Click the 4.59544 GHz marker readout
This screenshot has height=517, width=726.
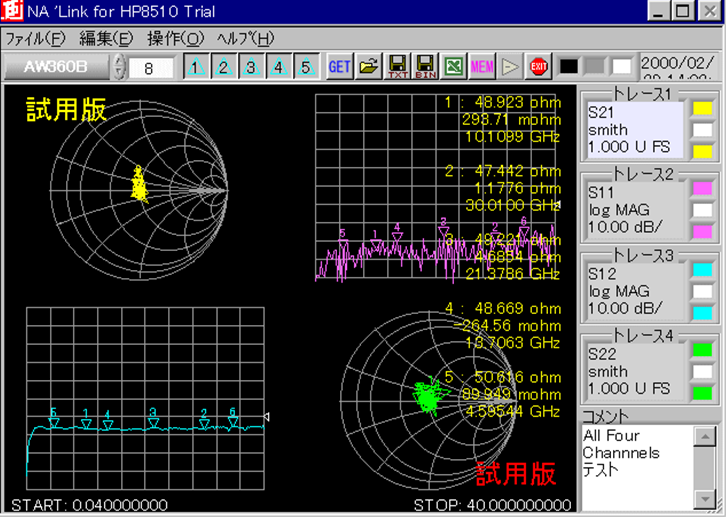click(x=513, y=411)
